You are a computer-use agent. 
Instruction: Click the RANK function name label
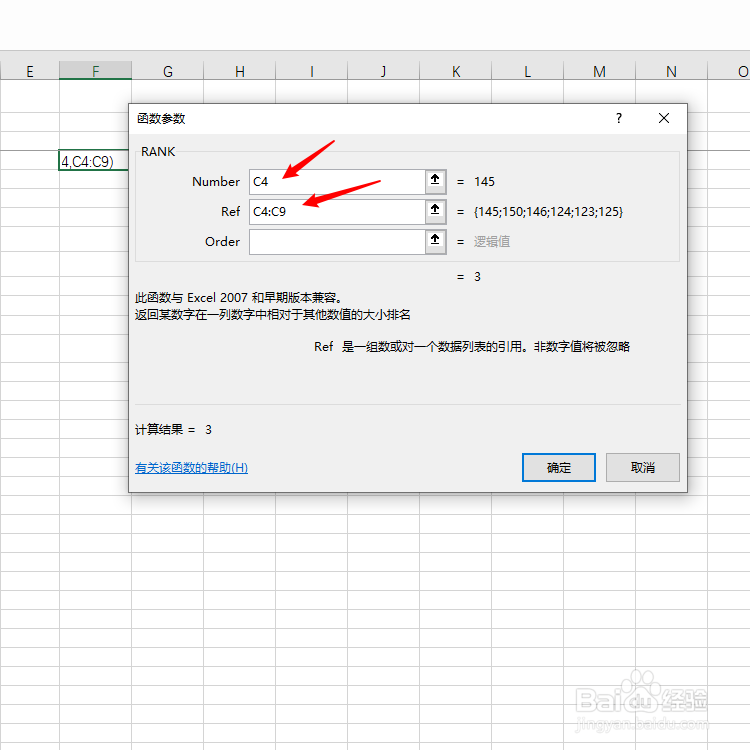[x=158, y=152]
